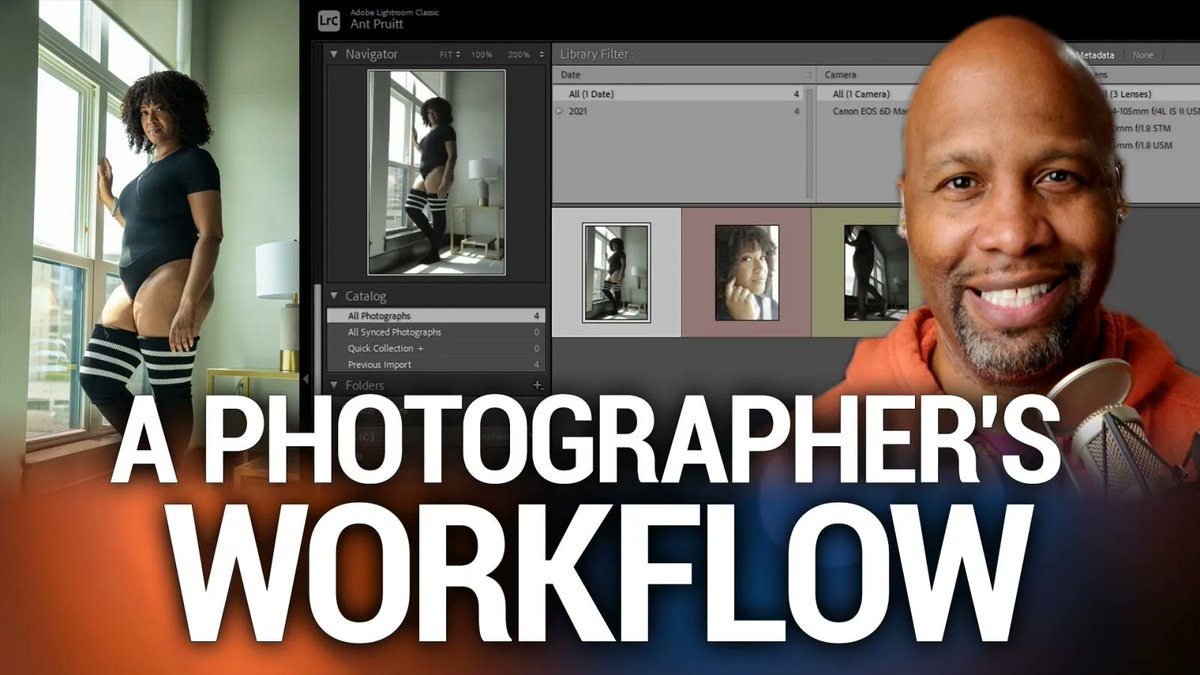The width and height of the screenshot is (1200, 675).
Task: Select the window-pose grid thumbnail
Action: point(617,272)
